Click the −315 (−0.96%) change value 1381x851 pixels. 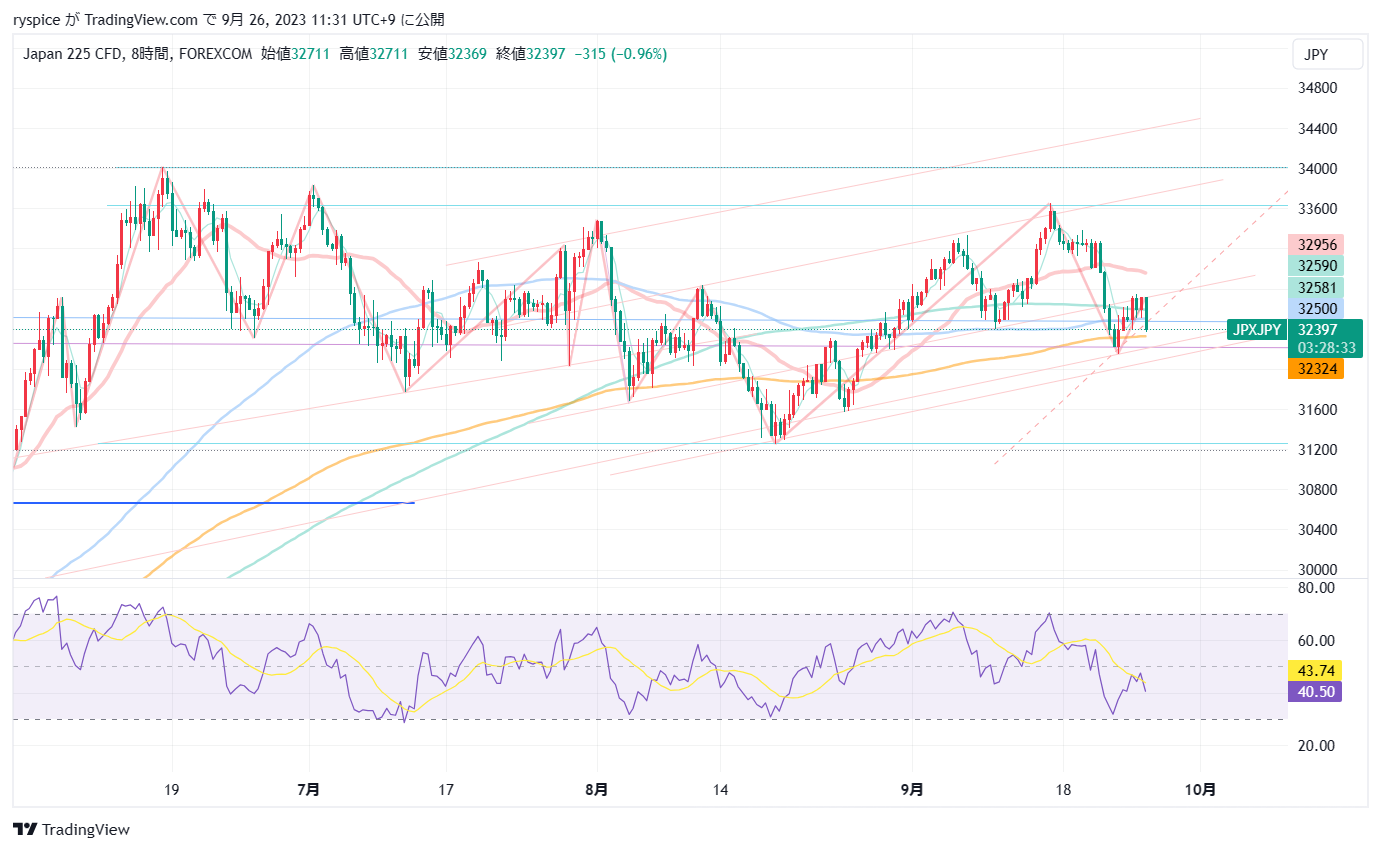coord(620,54)
